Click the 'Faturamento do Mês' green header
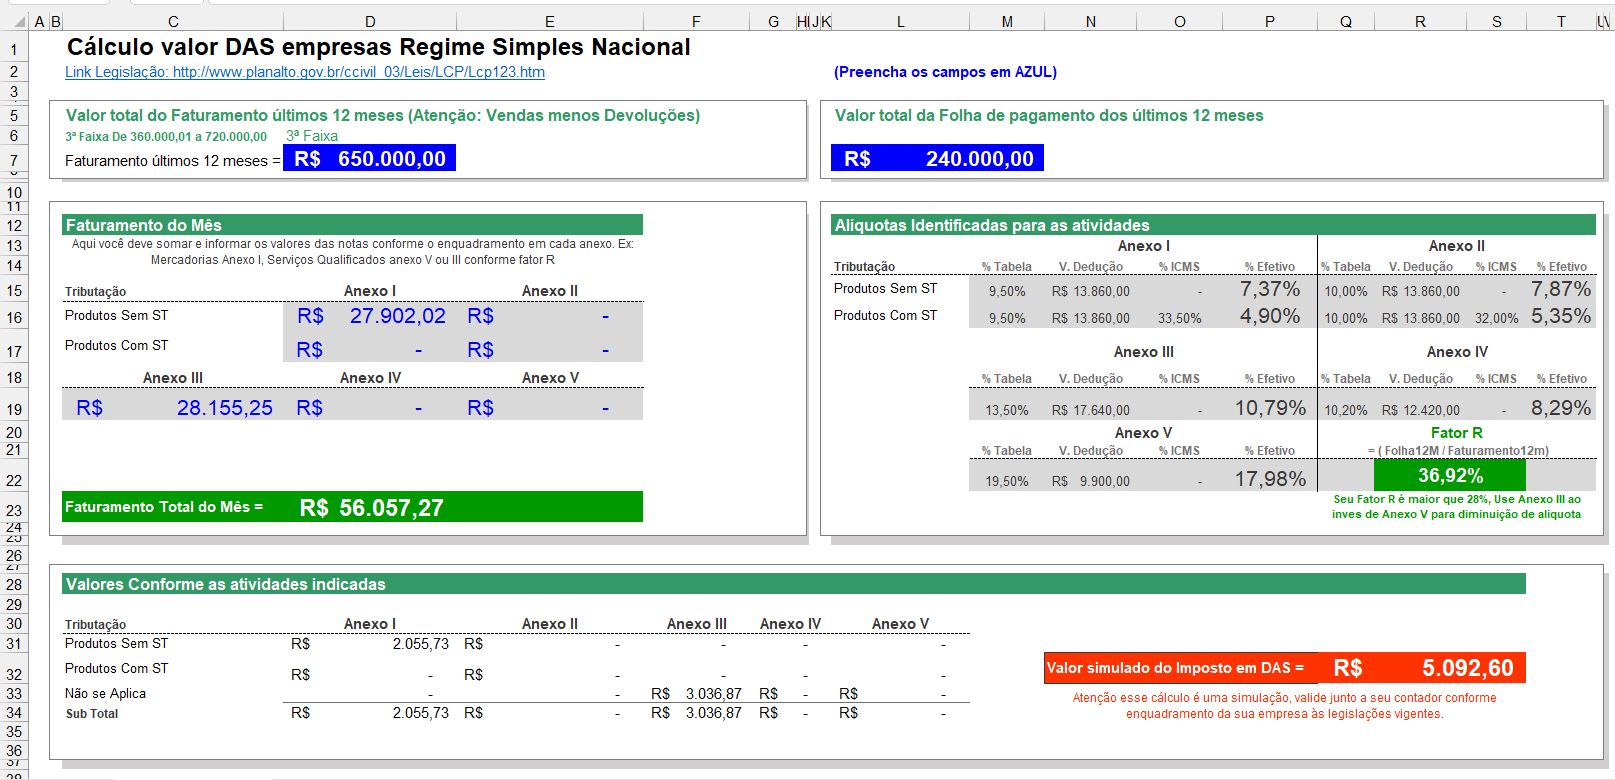The height and width of the screenshot is (780, 1615). (352, 225)
